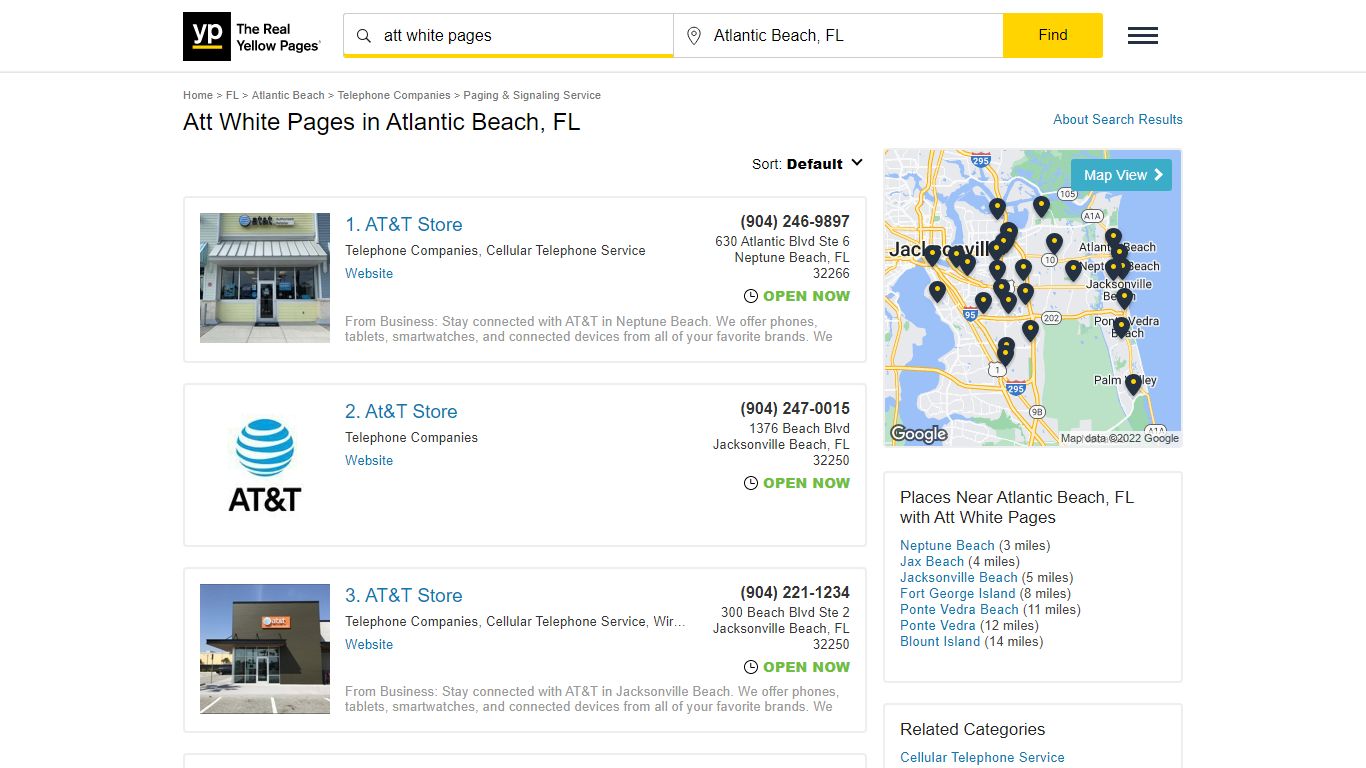Go to FL breadcrumb
The image size is (1366, 768).
click(x=232, y=95)
